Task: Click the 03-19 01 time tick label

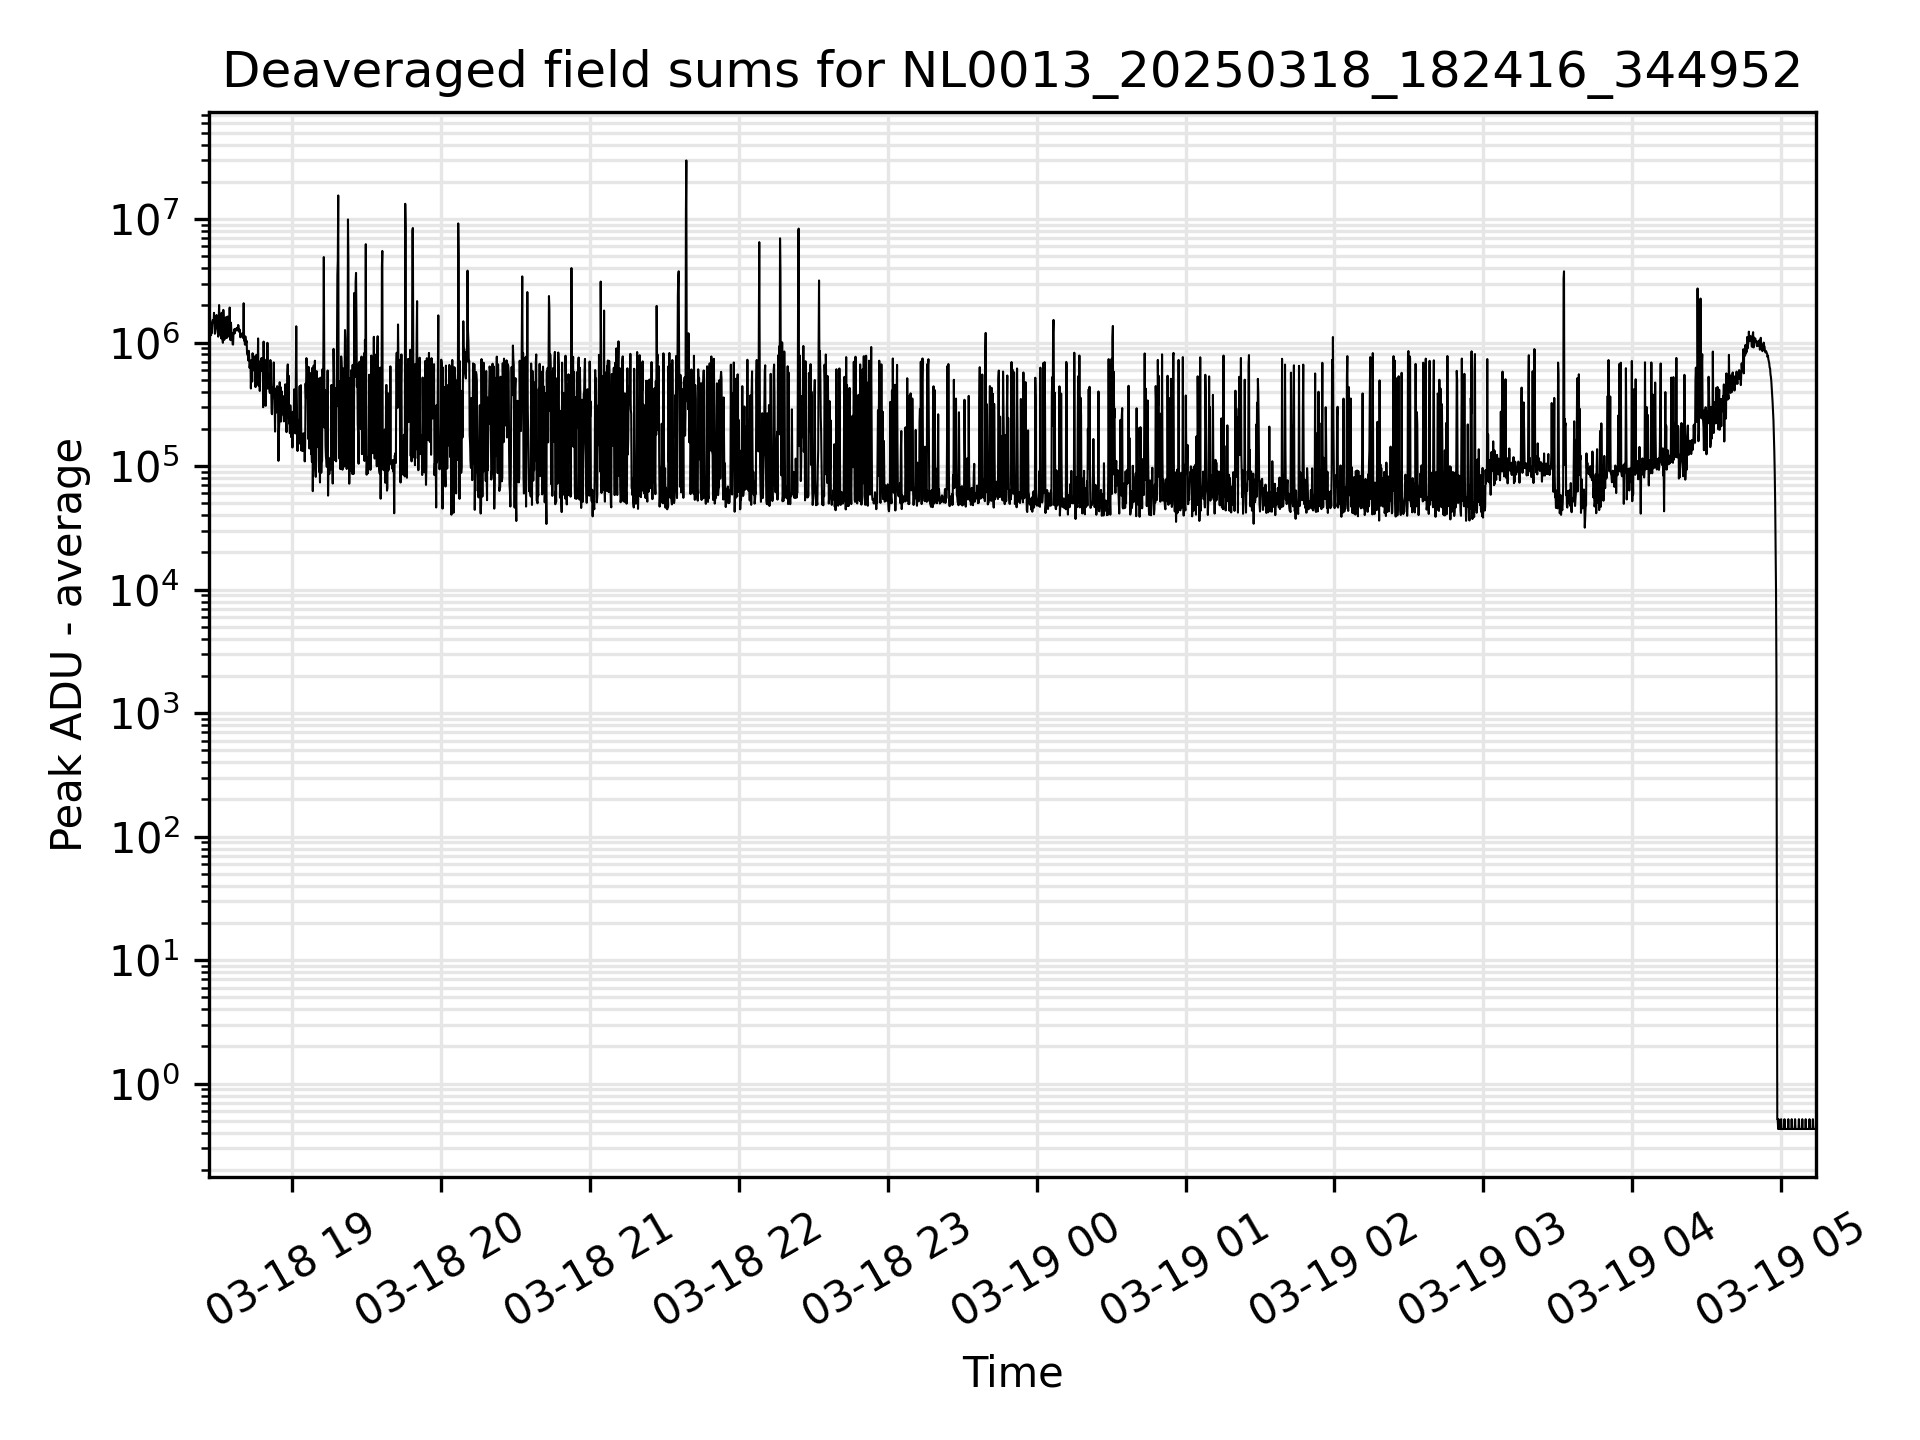Action: point(1184,1268)
